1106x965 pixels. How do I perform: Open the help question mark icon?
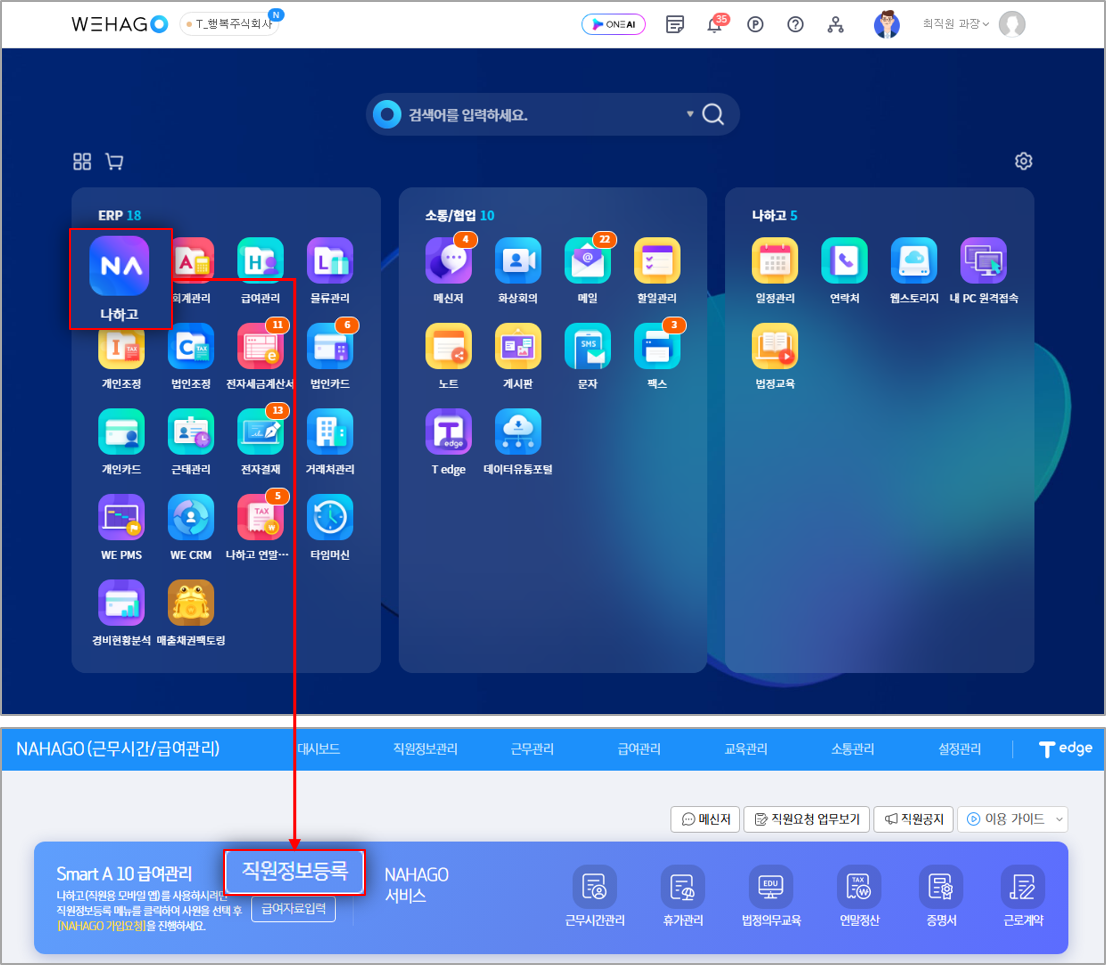point(795,25)
